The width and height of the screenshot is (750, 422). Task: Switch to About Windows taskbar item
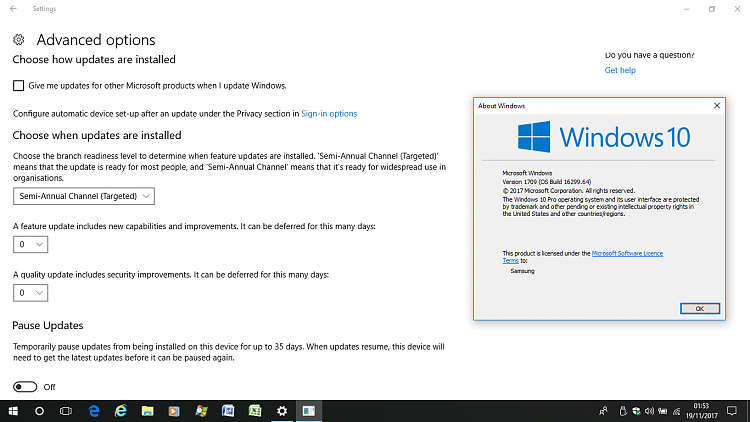click(x=309, y=411)
